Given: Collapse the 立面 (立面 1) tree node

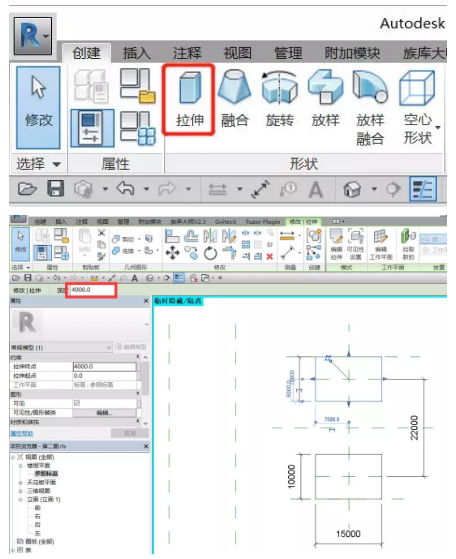Looking at the screenshot, I should click(20, 499).
